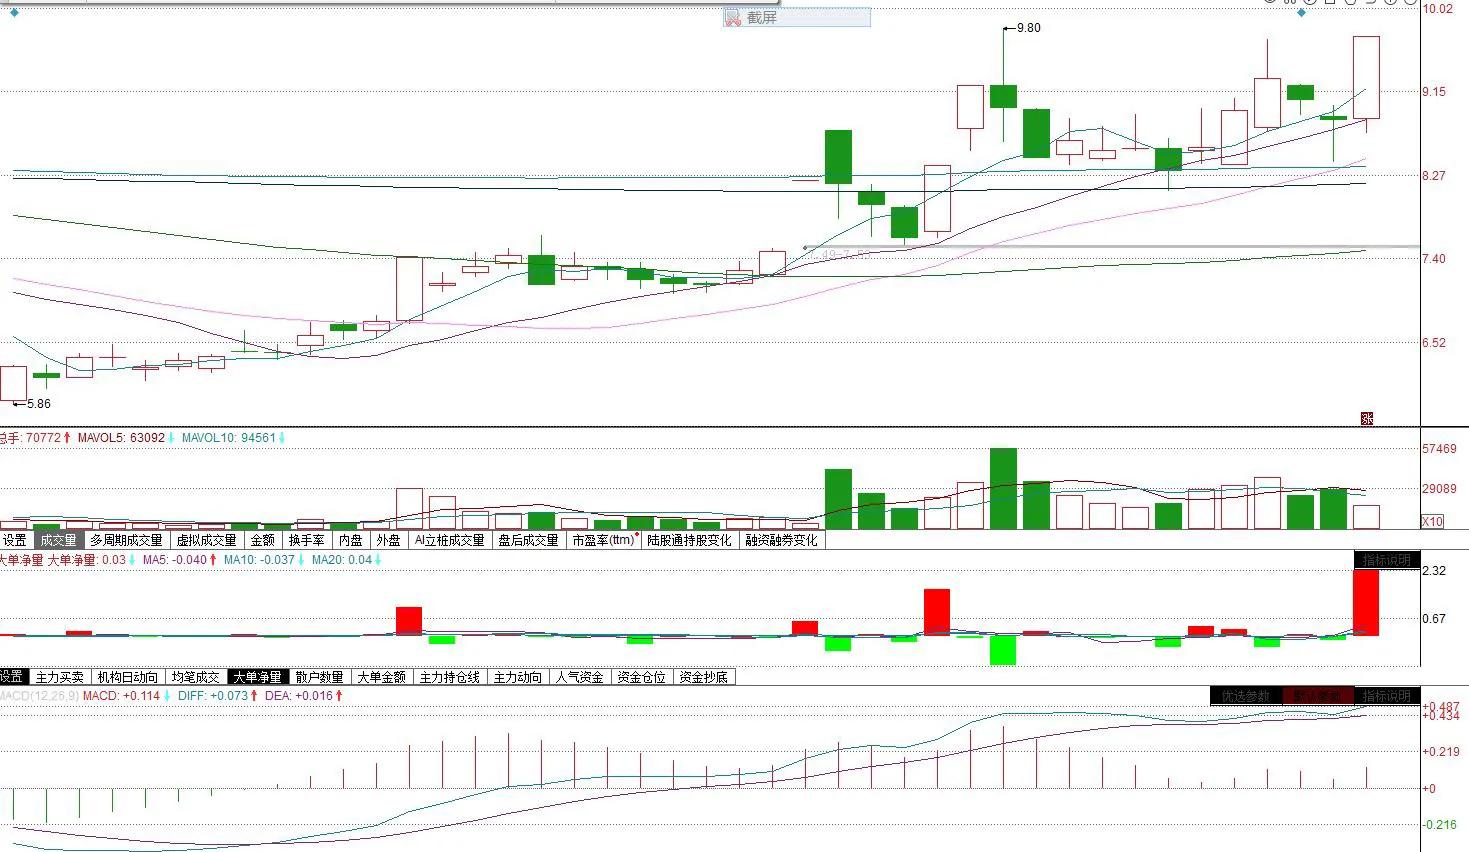Open the 大单金额 tab
This screenshot has height=852, width=1469.
[x=382, y=677]
